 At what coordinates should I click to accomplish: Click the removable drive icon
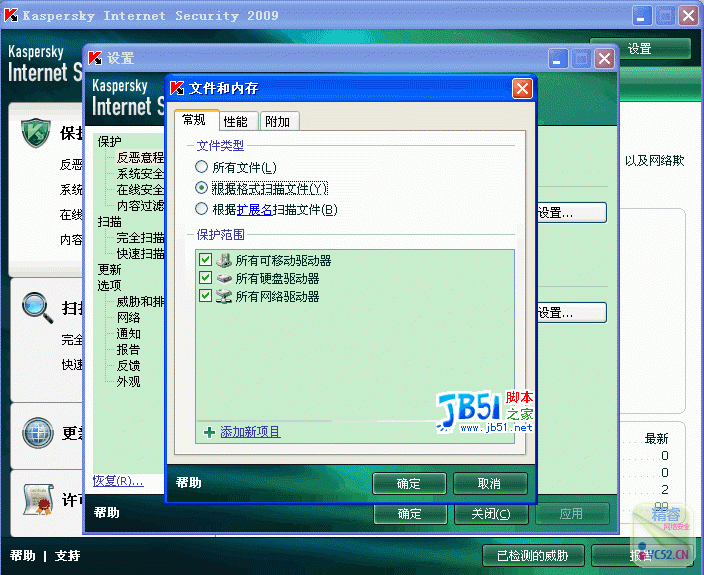(224, 260)
